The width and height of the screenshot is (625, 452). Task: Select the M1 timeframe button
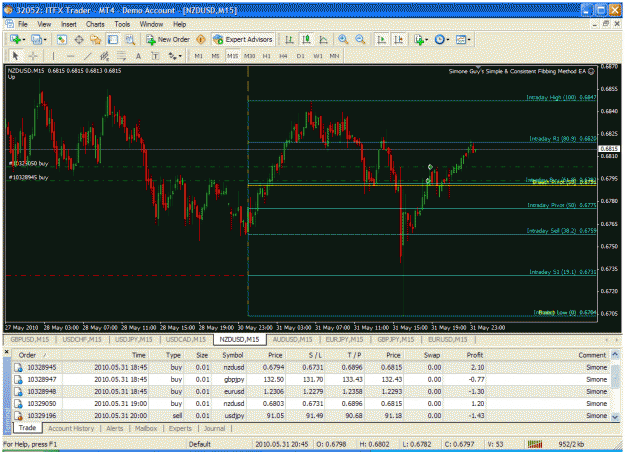[x=198, y=56]
